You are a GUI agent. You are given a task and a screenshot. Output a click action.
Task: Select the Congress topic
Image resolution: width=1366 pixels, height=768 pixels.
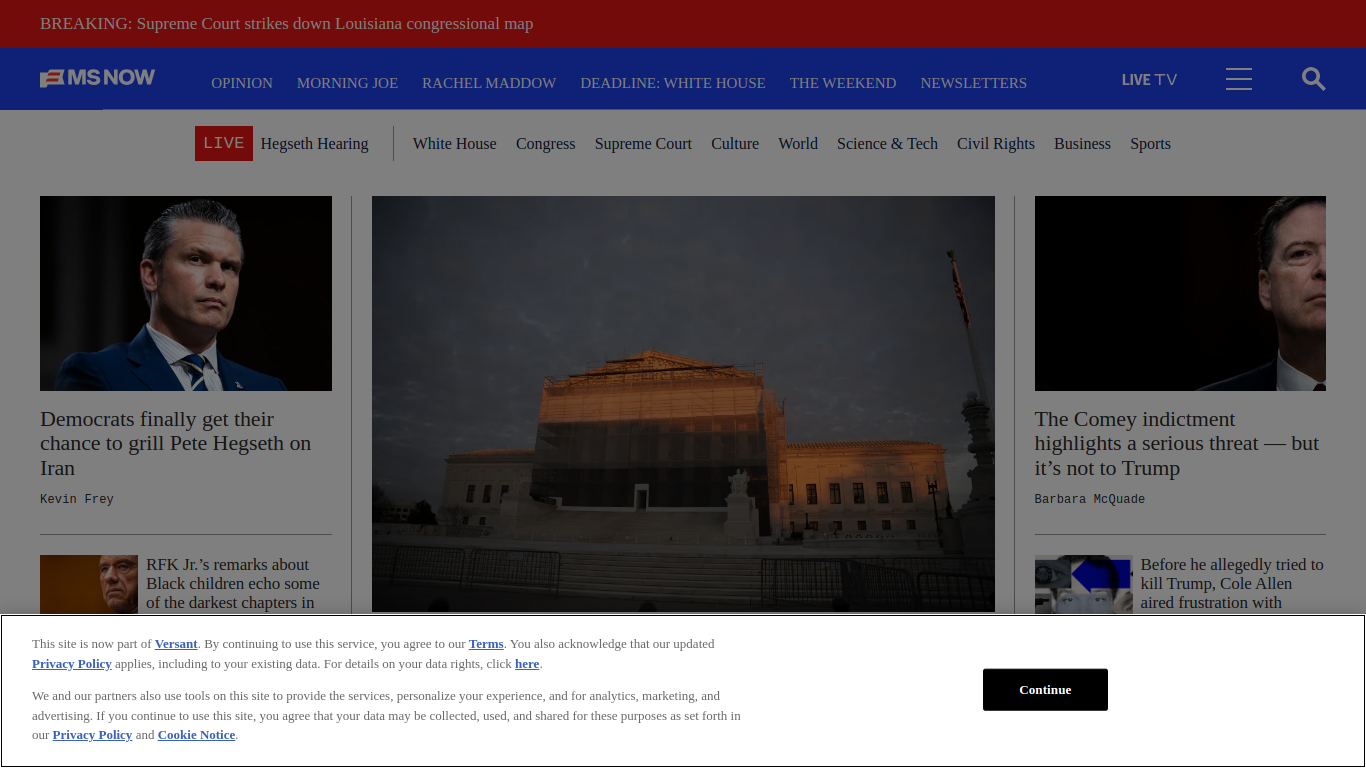(x=546, y=144)
